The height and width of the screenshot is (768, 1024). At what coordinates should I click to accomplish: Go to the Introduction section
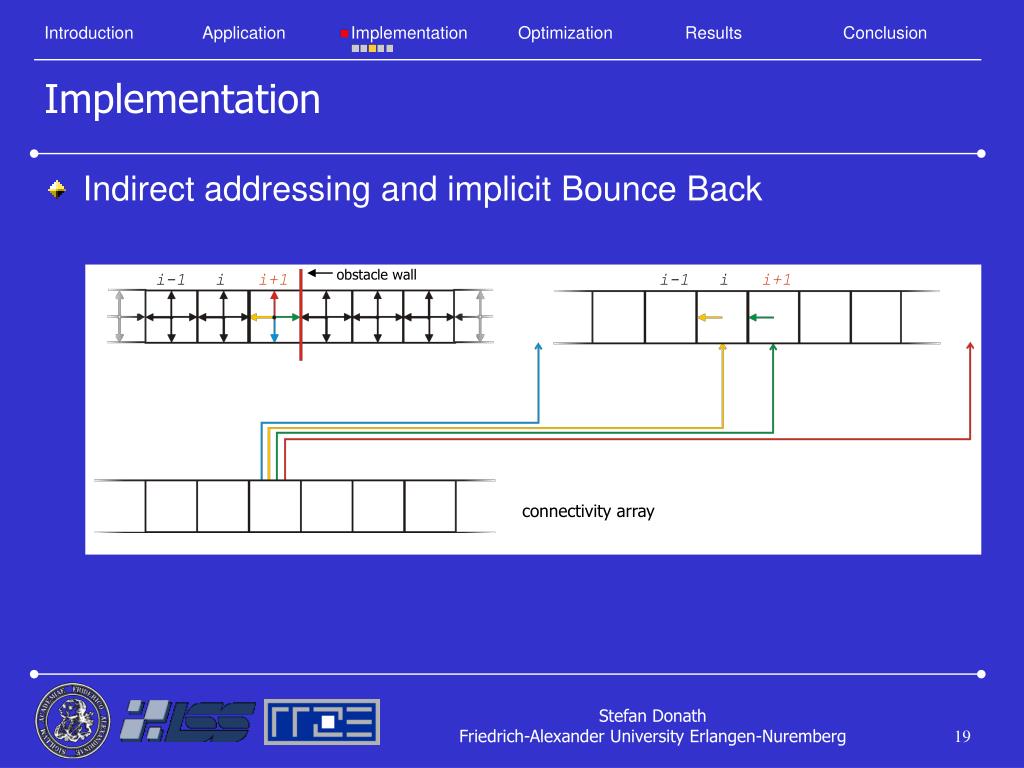pos(89,33)
